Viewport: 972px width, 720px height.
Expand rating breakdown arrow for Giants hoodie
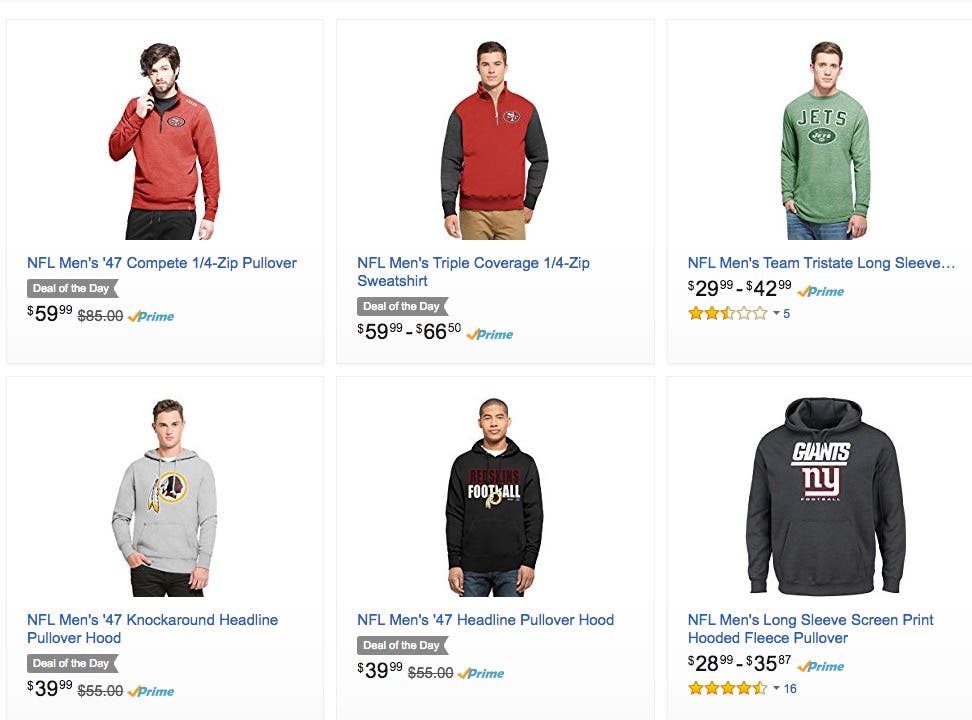[776, 689]
